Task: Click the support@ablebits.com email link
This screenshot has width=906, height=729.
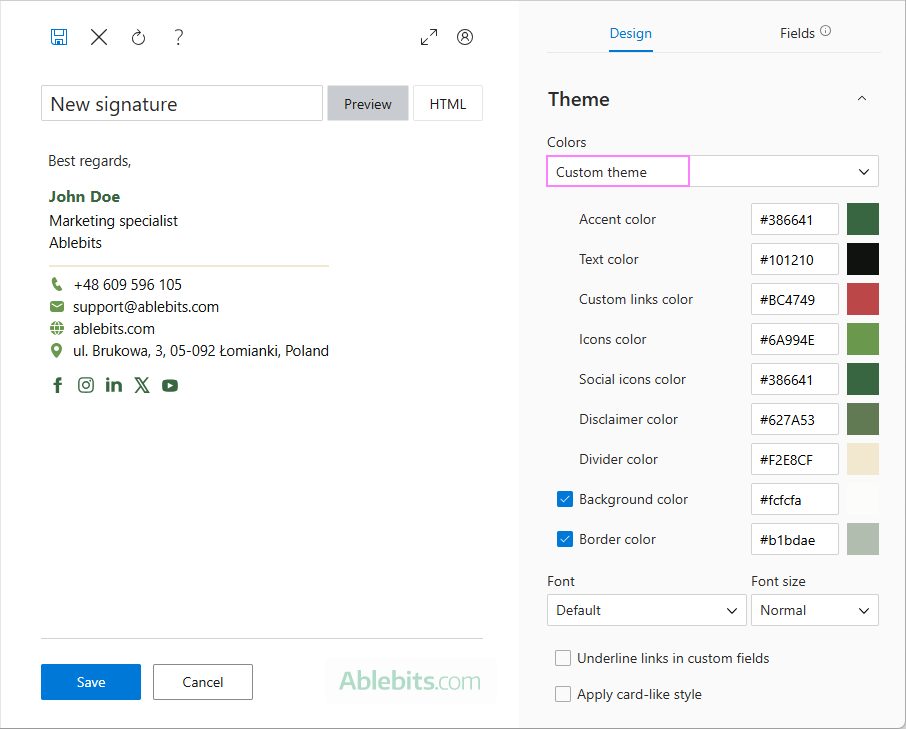Action: 146,306
